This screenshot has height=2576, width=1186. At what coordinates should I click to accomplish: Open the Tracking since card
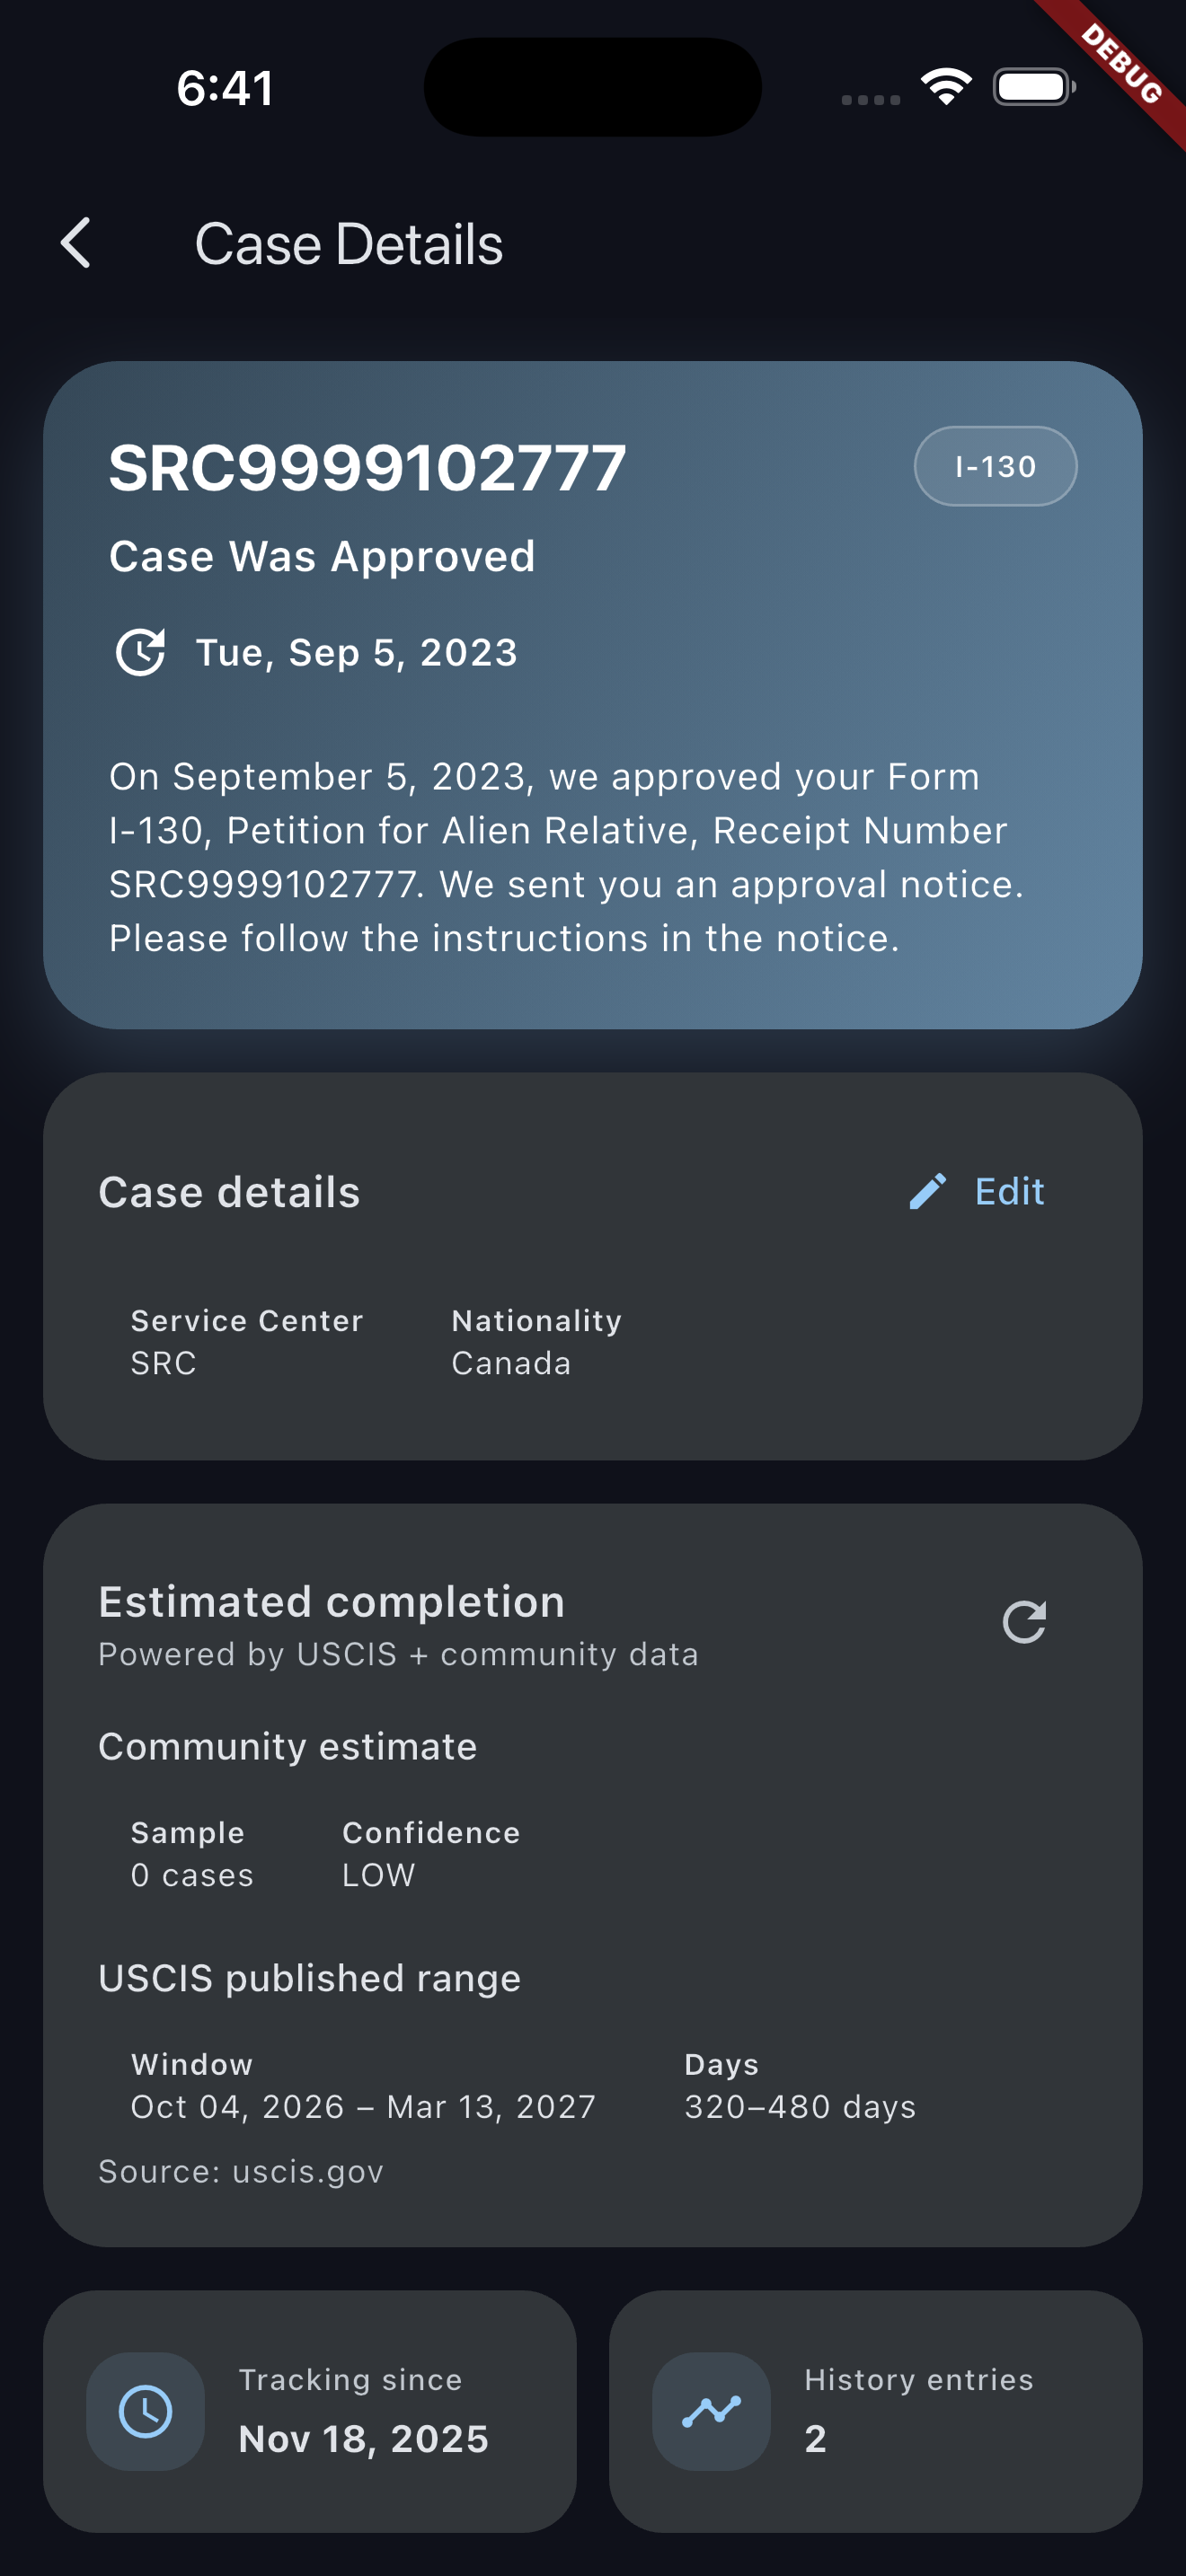click(x=310, y=2411)
